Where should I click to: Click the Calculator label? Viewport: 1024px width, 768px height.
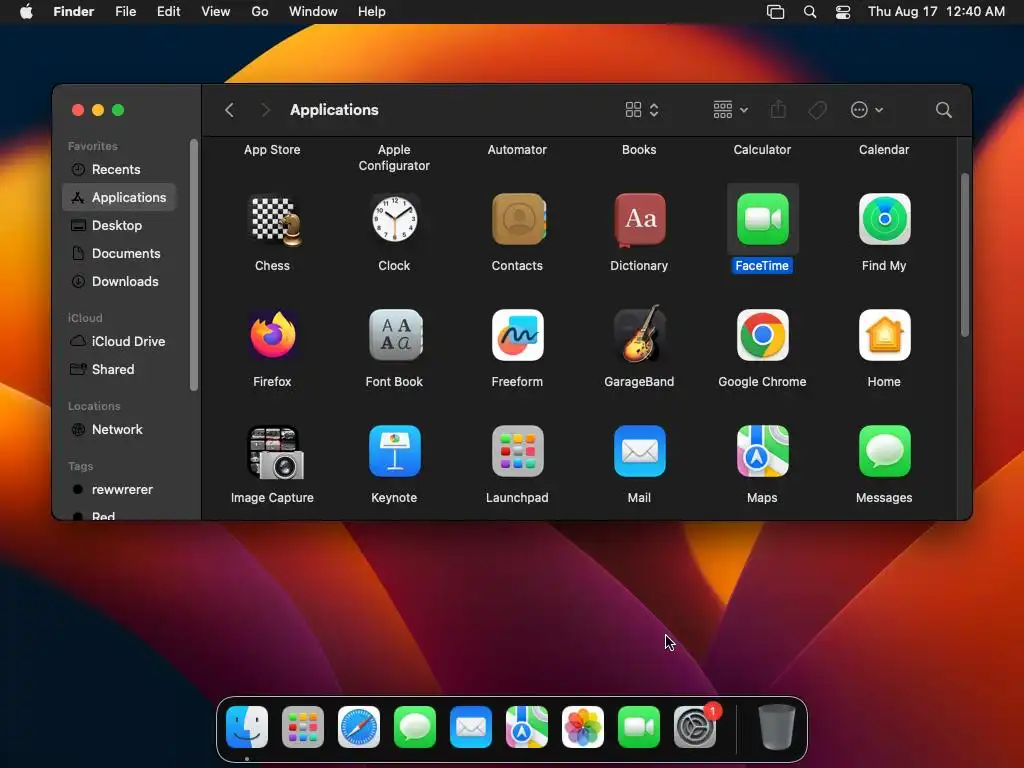pyautogui.click(x=762, y=150)
